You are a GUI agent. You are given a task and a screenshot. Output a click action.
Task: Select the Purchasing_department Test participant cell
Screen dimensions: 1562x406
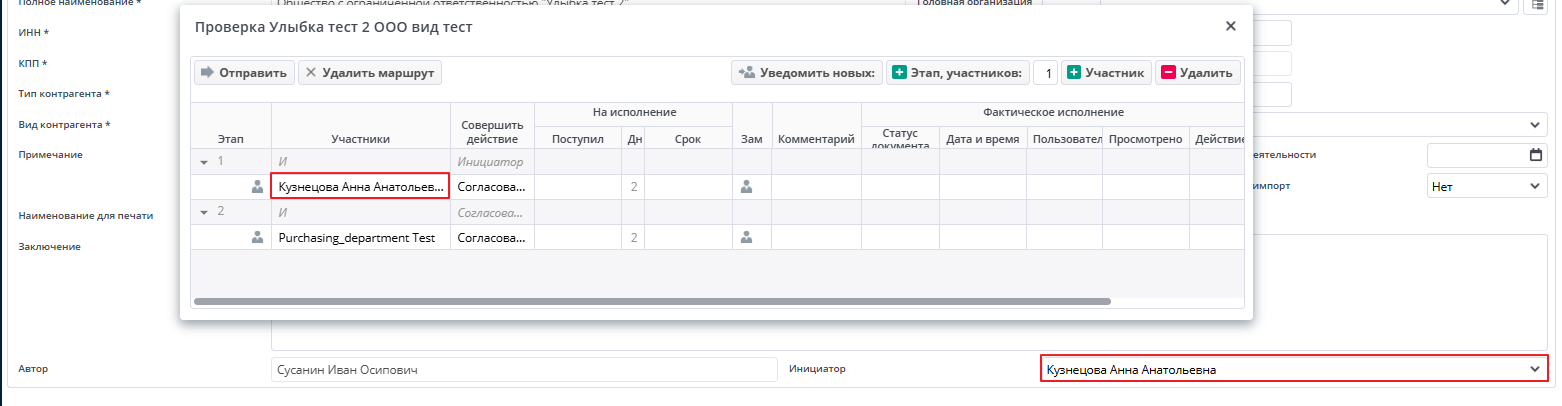coord(360,237)
